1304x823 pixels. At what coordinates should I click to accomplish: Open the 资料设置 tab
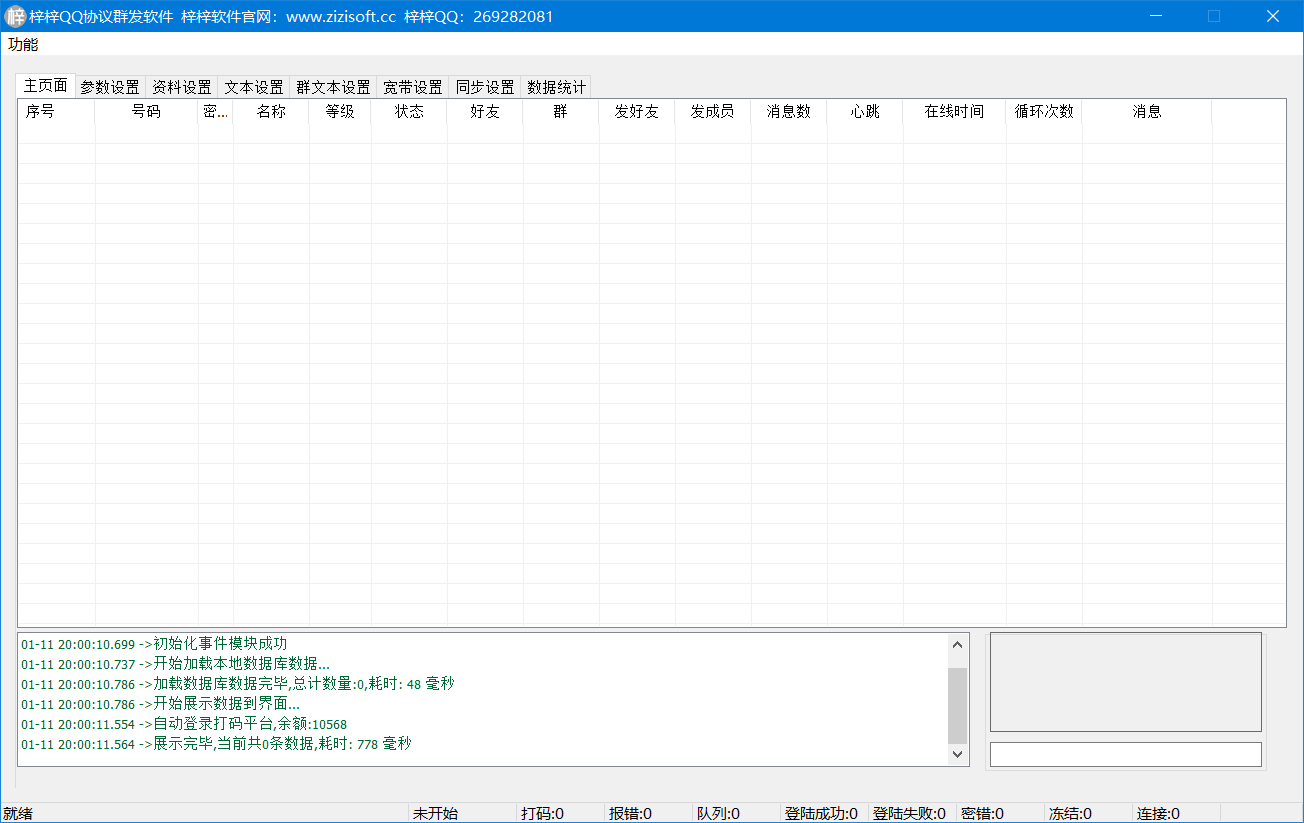click(x=182, y=87)
